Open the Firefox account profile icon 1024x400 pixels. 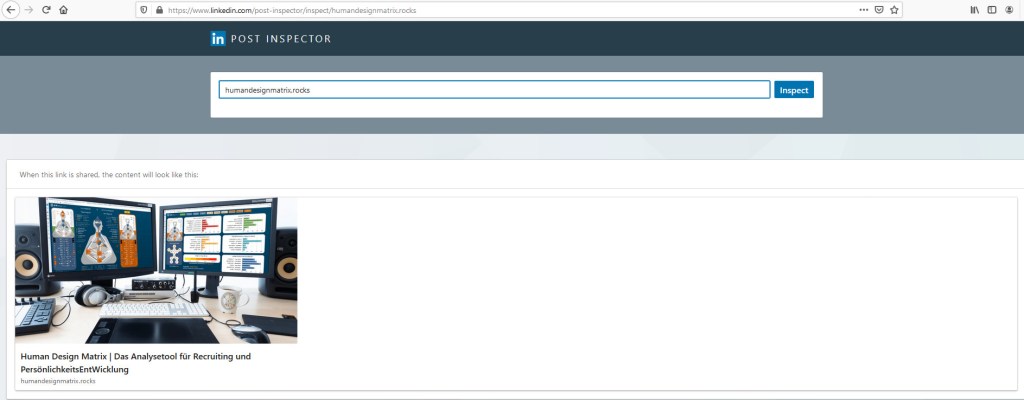(x=1010, y=10)
